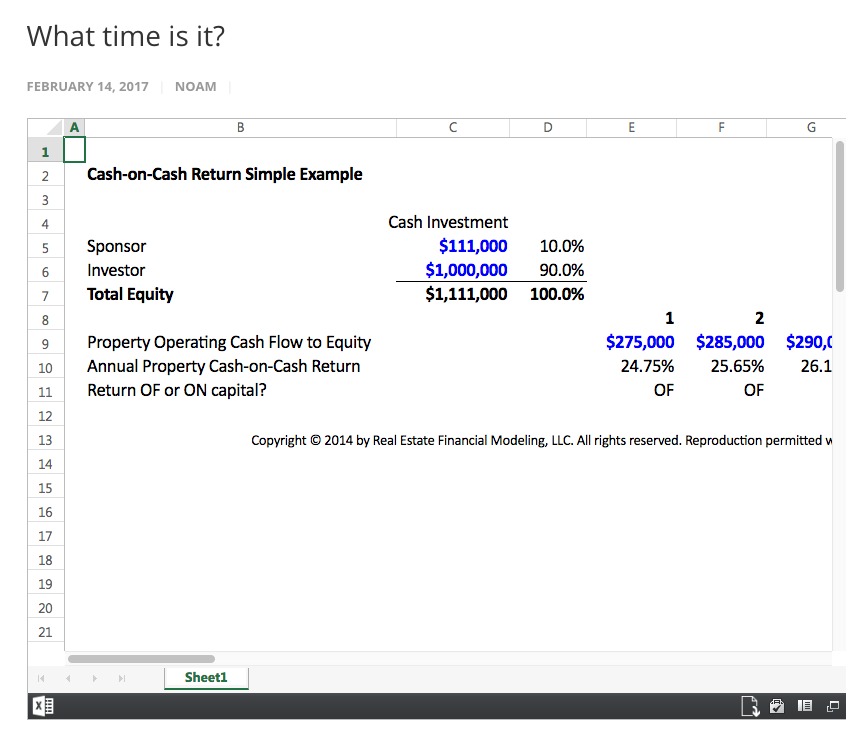Image resolution: width=857 pixels, height=730 pixels.
Task: Select the $275,000 cash flow cell
Action: point(632,342)
